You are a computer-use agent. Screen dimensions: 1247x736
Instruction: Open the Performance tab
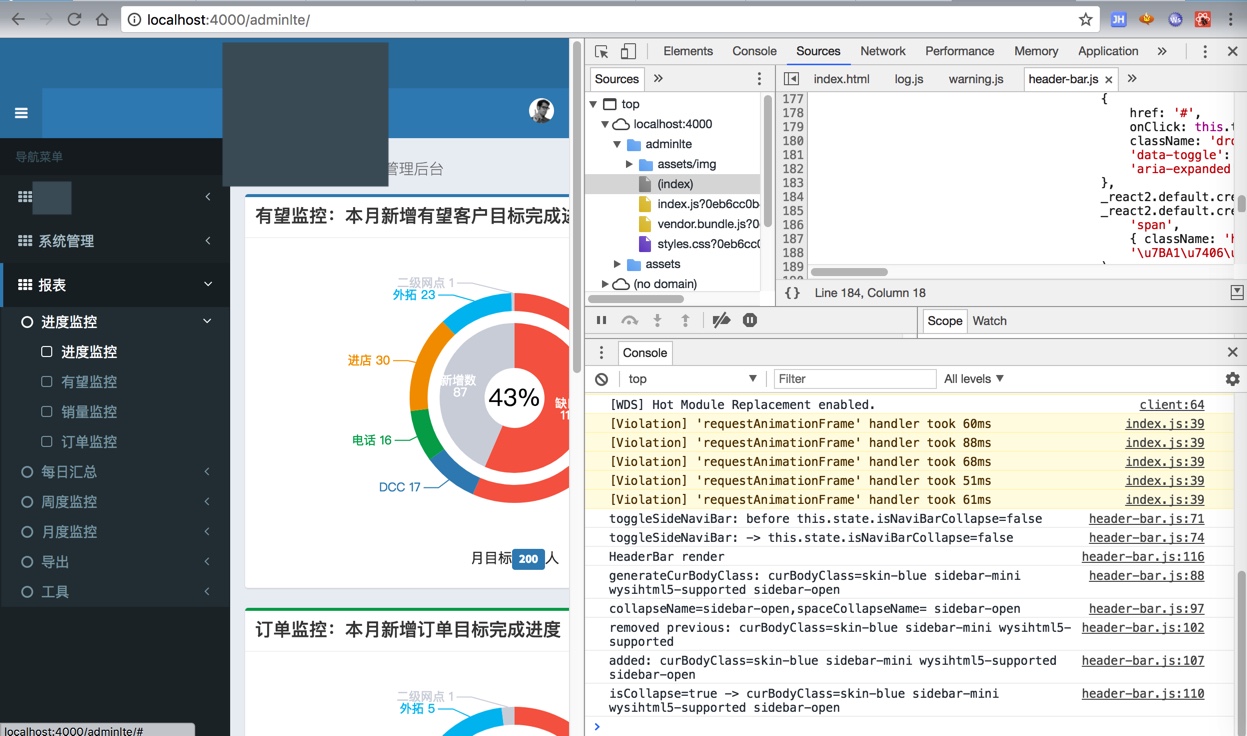[x=960, y=51]
